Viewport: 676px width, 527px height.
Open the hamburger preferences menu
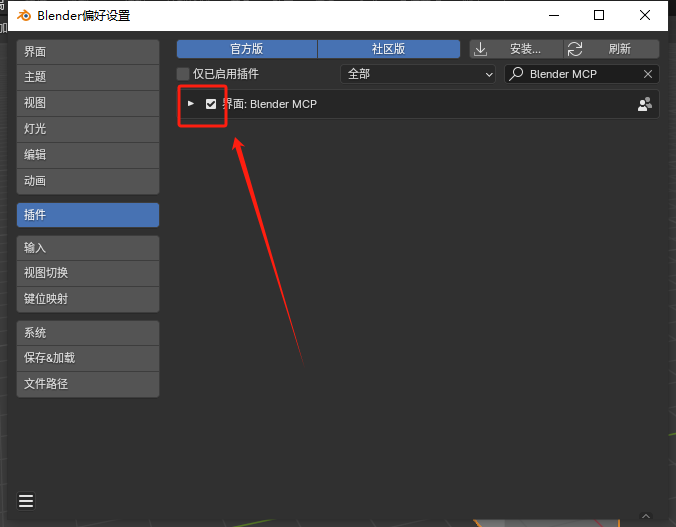[26, 501]
